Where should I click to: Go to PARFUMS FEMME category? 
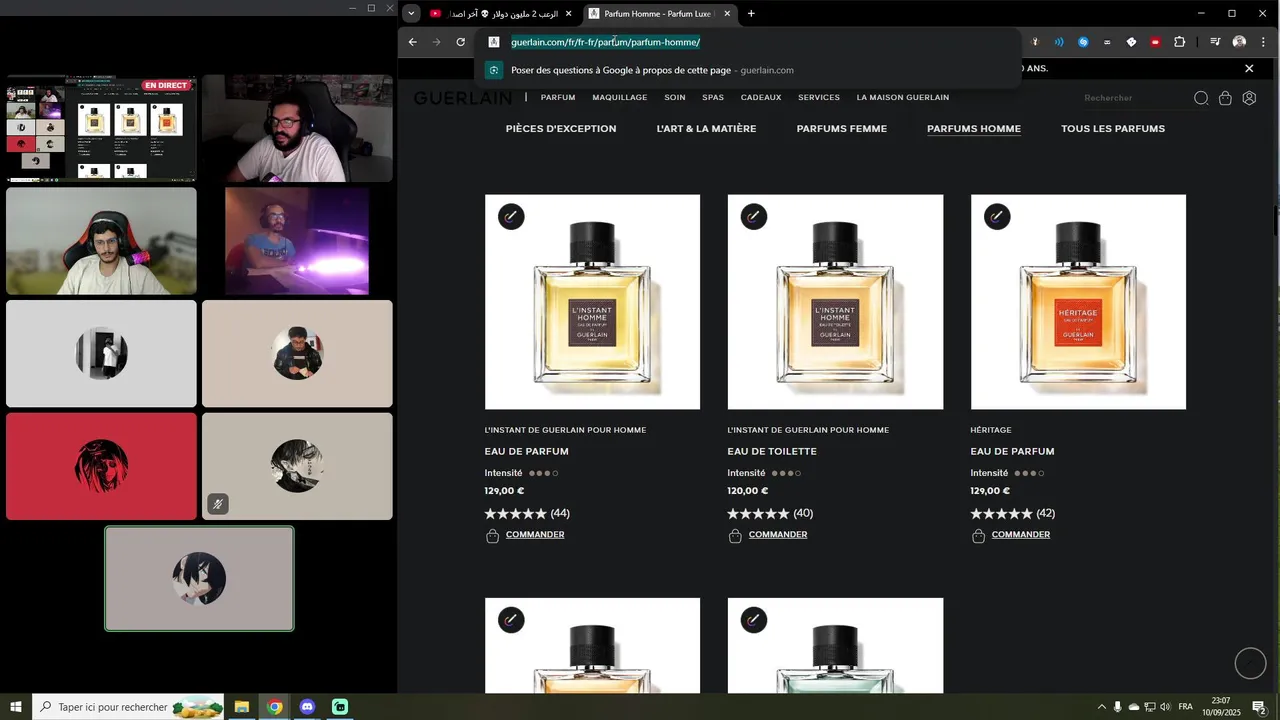pyautogui.click(x=842, y=129)
